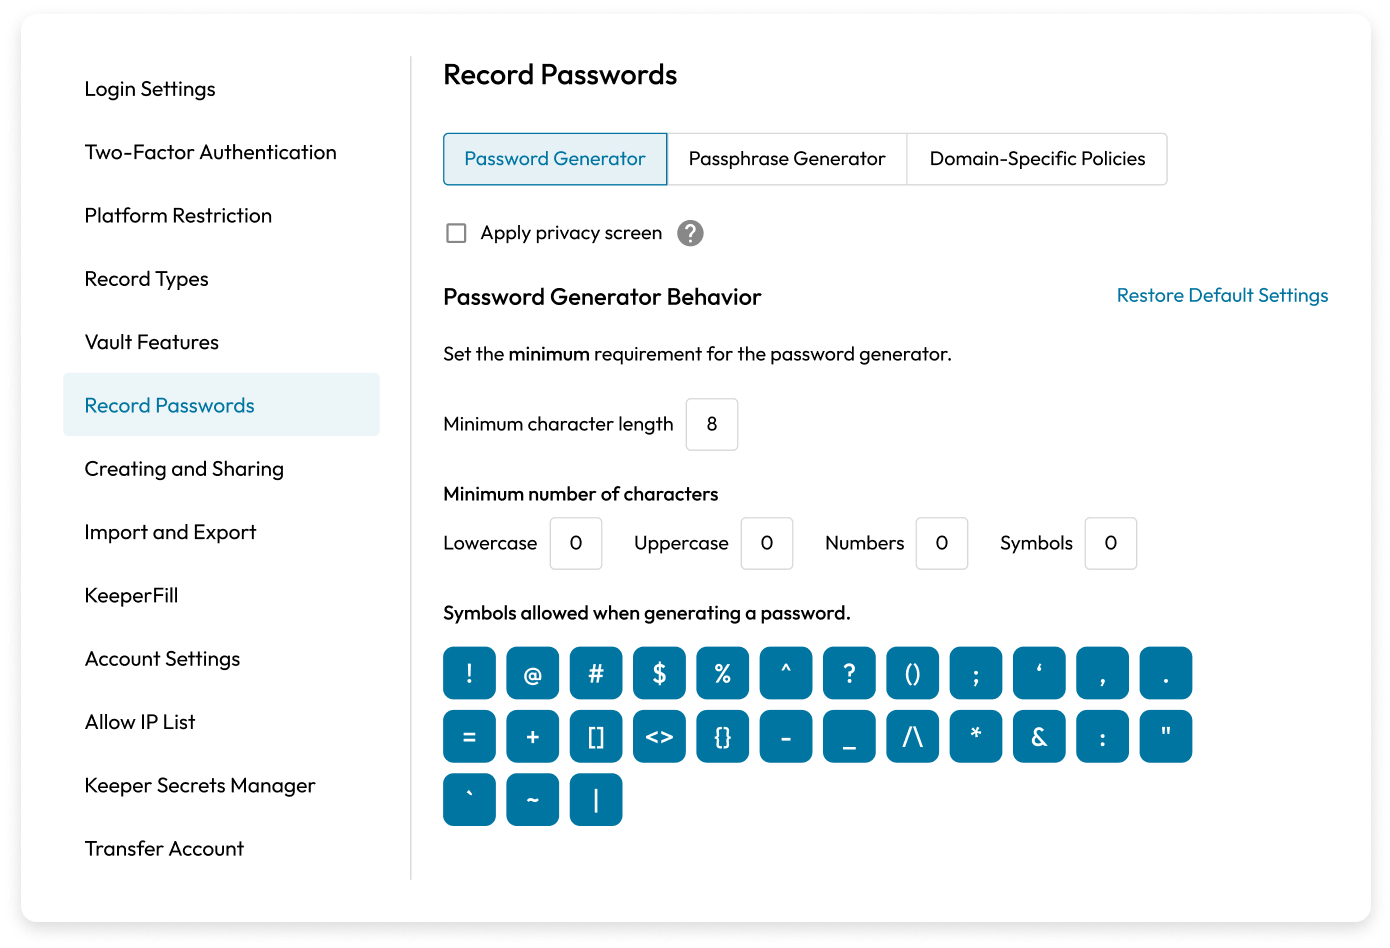
Task: Toggle the exclamation mark symbol button
Action: tap(469, 673)
